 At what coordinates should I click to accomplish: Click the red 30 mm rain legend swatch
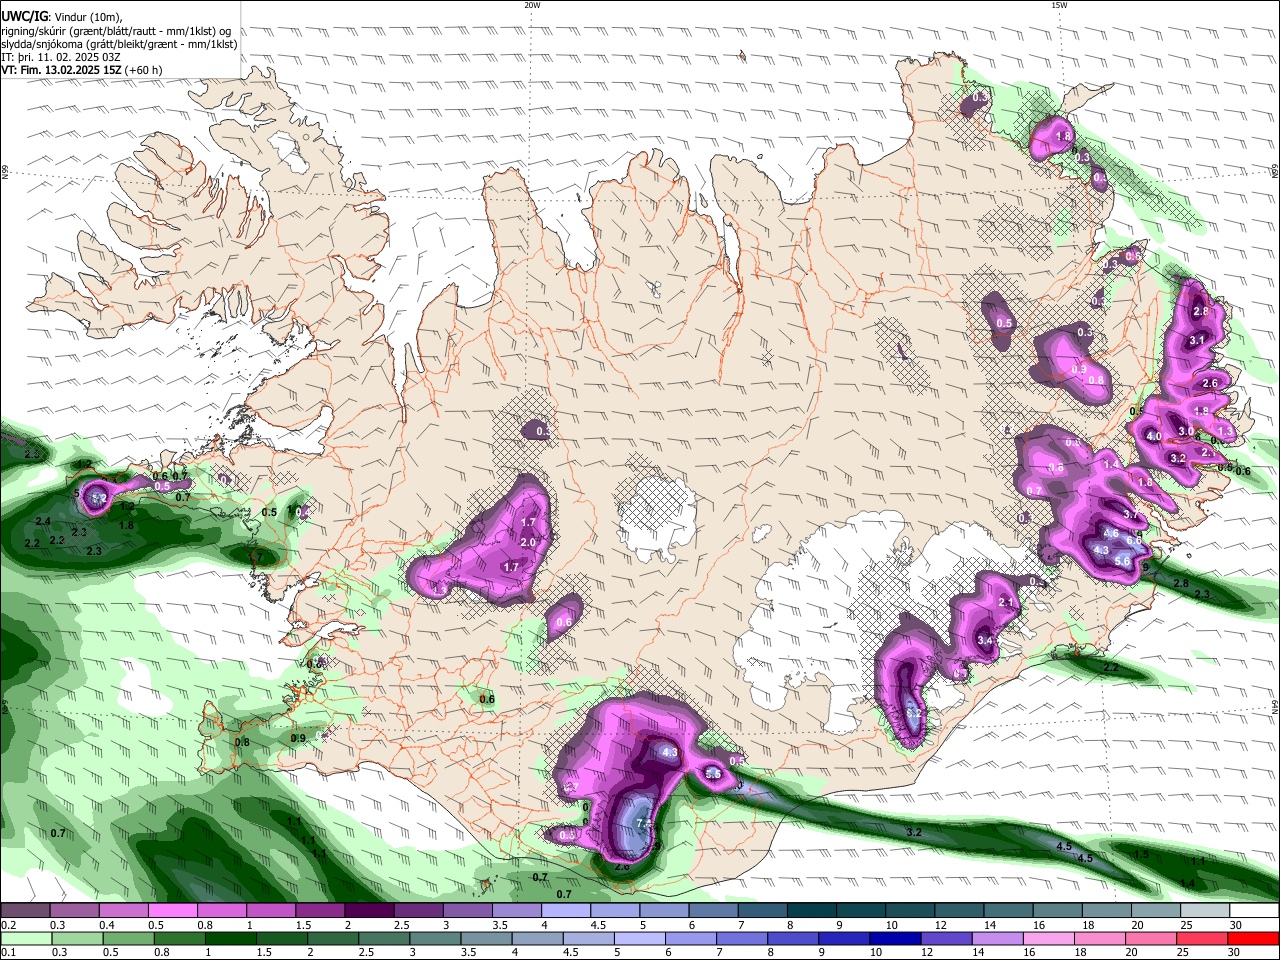(1252, 938)
